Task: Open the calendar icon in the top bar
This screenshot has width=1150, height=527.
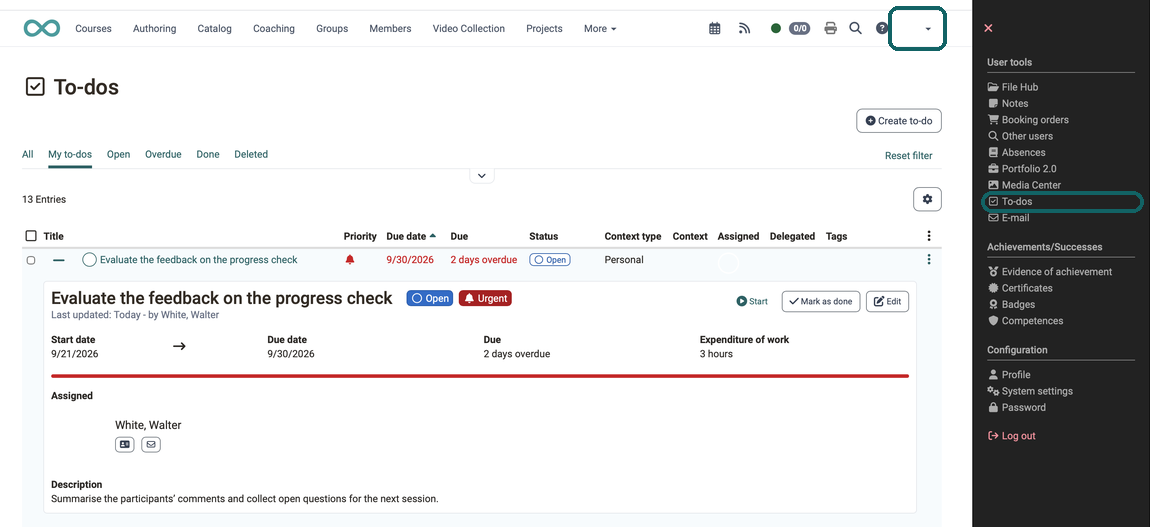Action: [x=714, y=29]
